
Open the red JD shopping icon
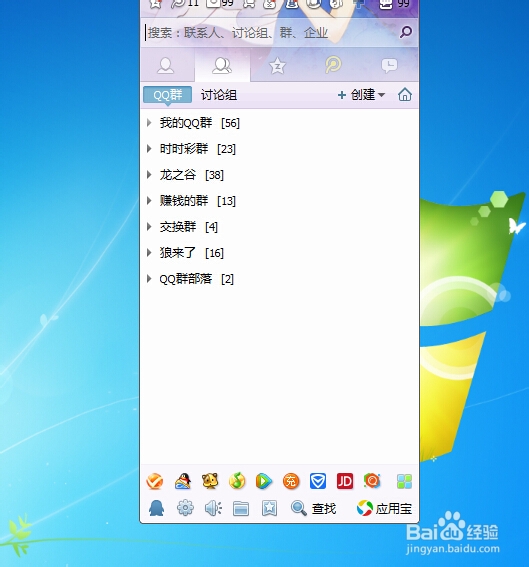pos(345,481)
